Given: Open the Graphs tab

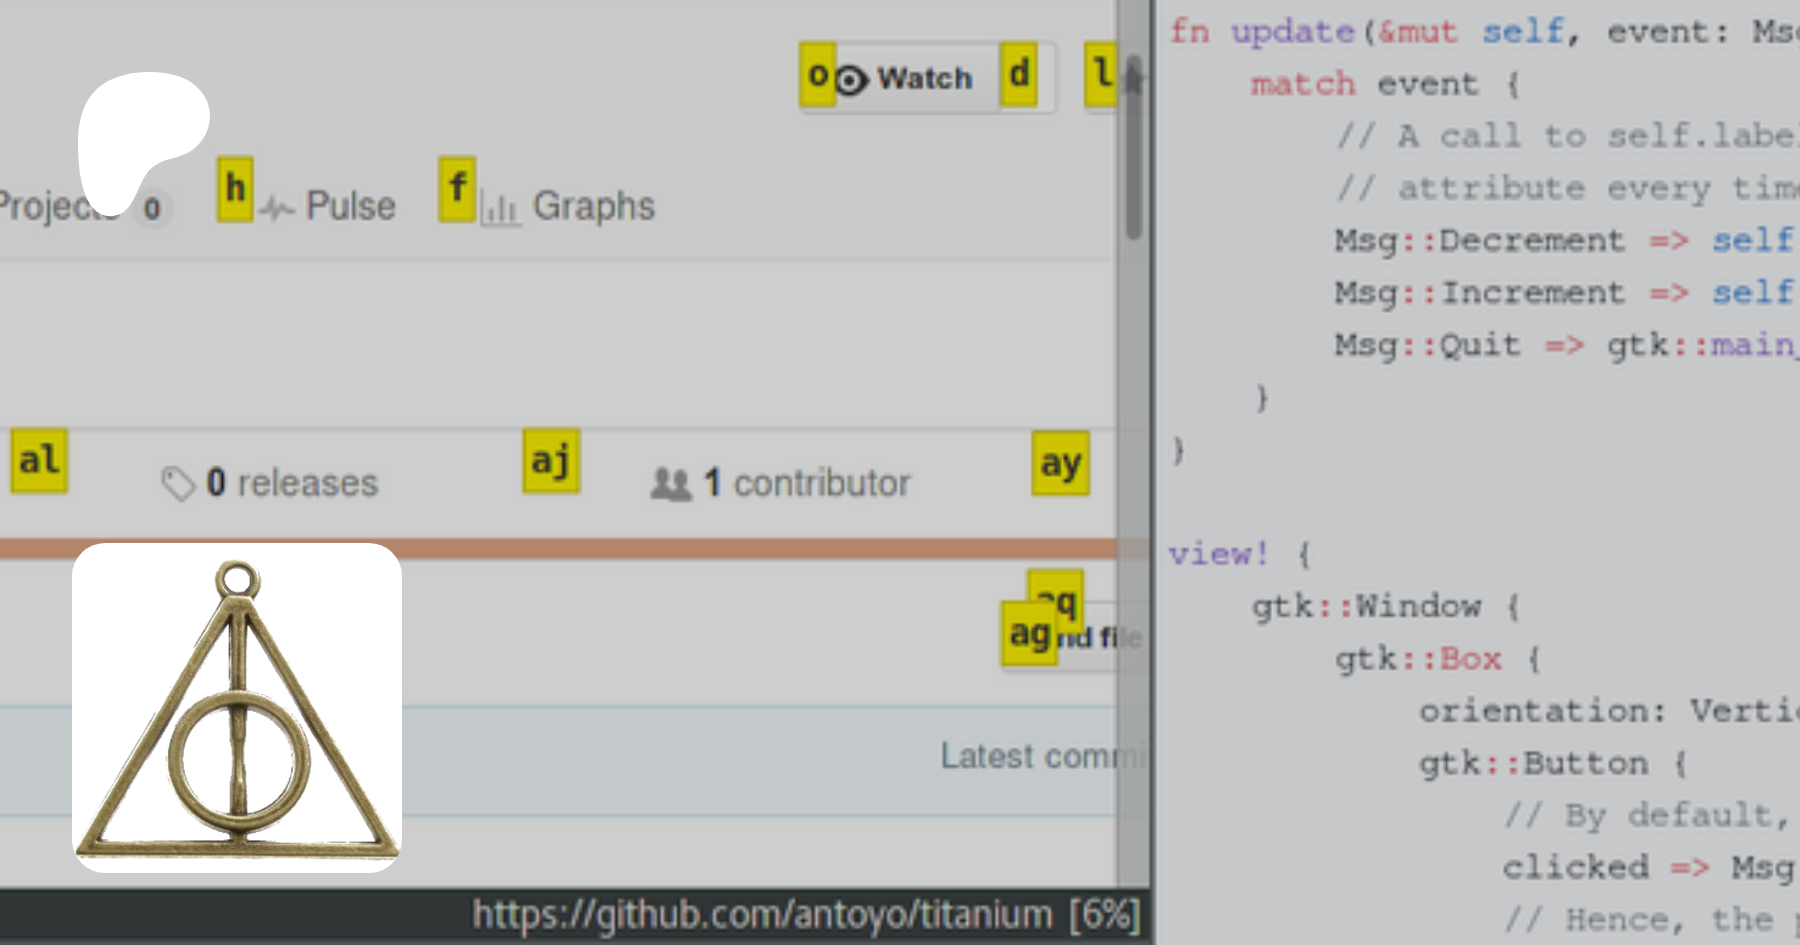Looking at the screenshot, I should pyautogui.click(x=592, y=206).
